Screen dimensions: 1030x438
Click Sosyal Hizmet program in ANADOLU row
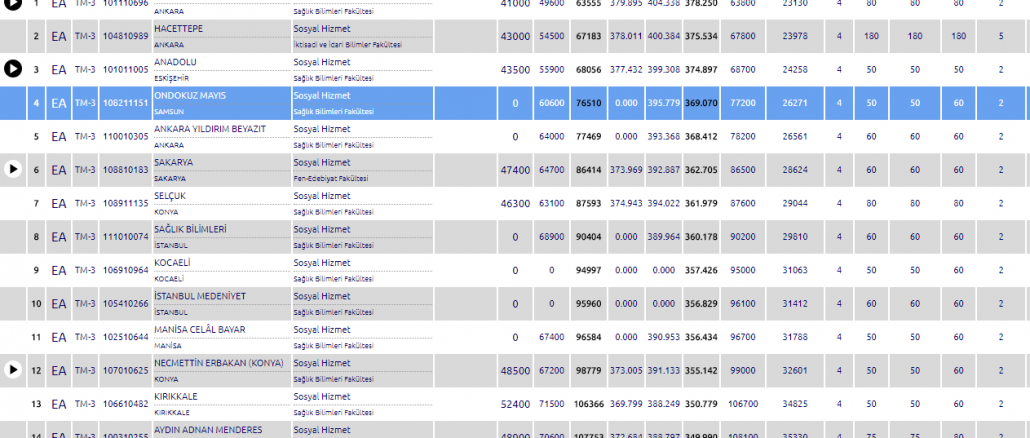point(321,62)
